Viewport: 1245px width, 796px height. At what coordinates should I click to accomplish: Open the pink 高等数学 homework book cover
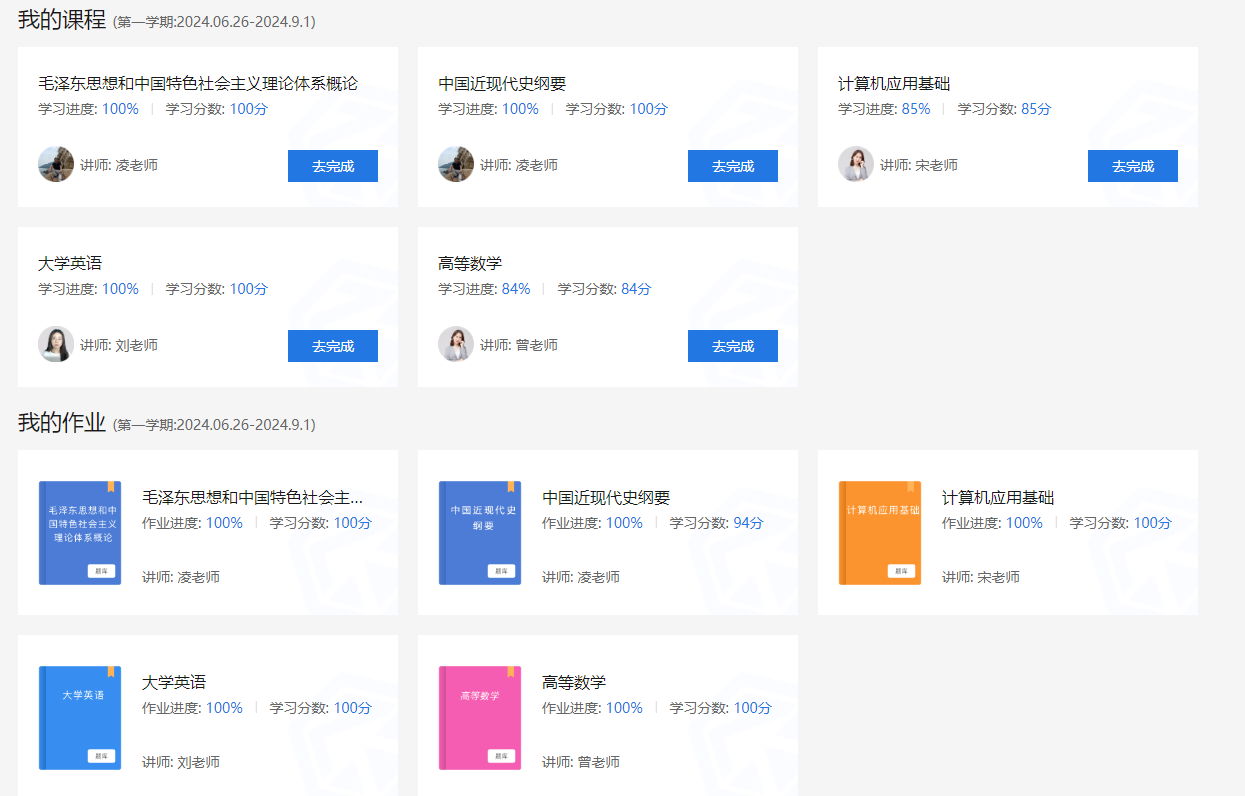pyautogui.click(x=479, y=717)
